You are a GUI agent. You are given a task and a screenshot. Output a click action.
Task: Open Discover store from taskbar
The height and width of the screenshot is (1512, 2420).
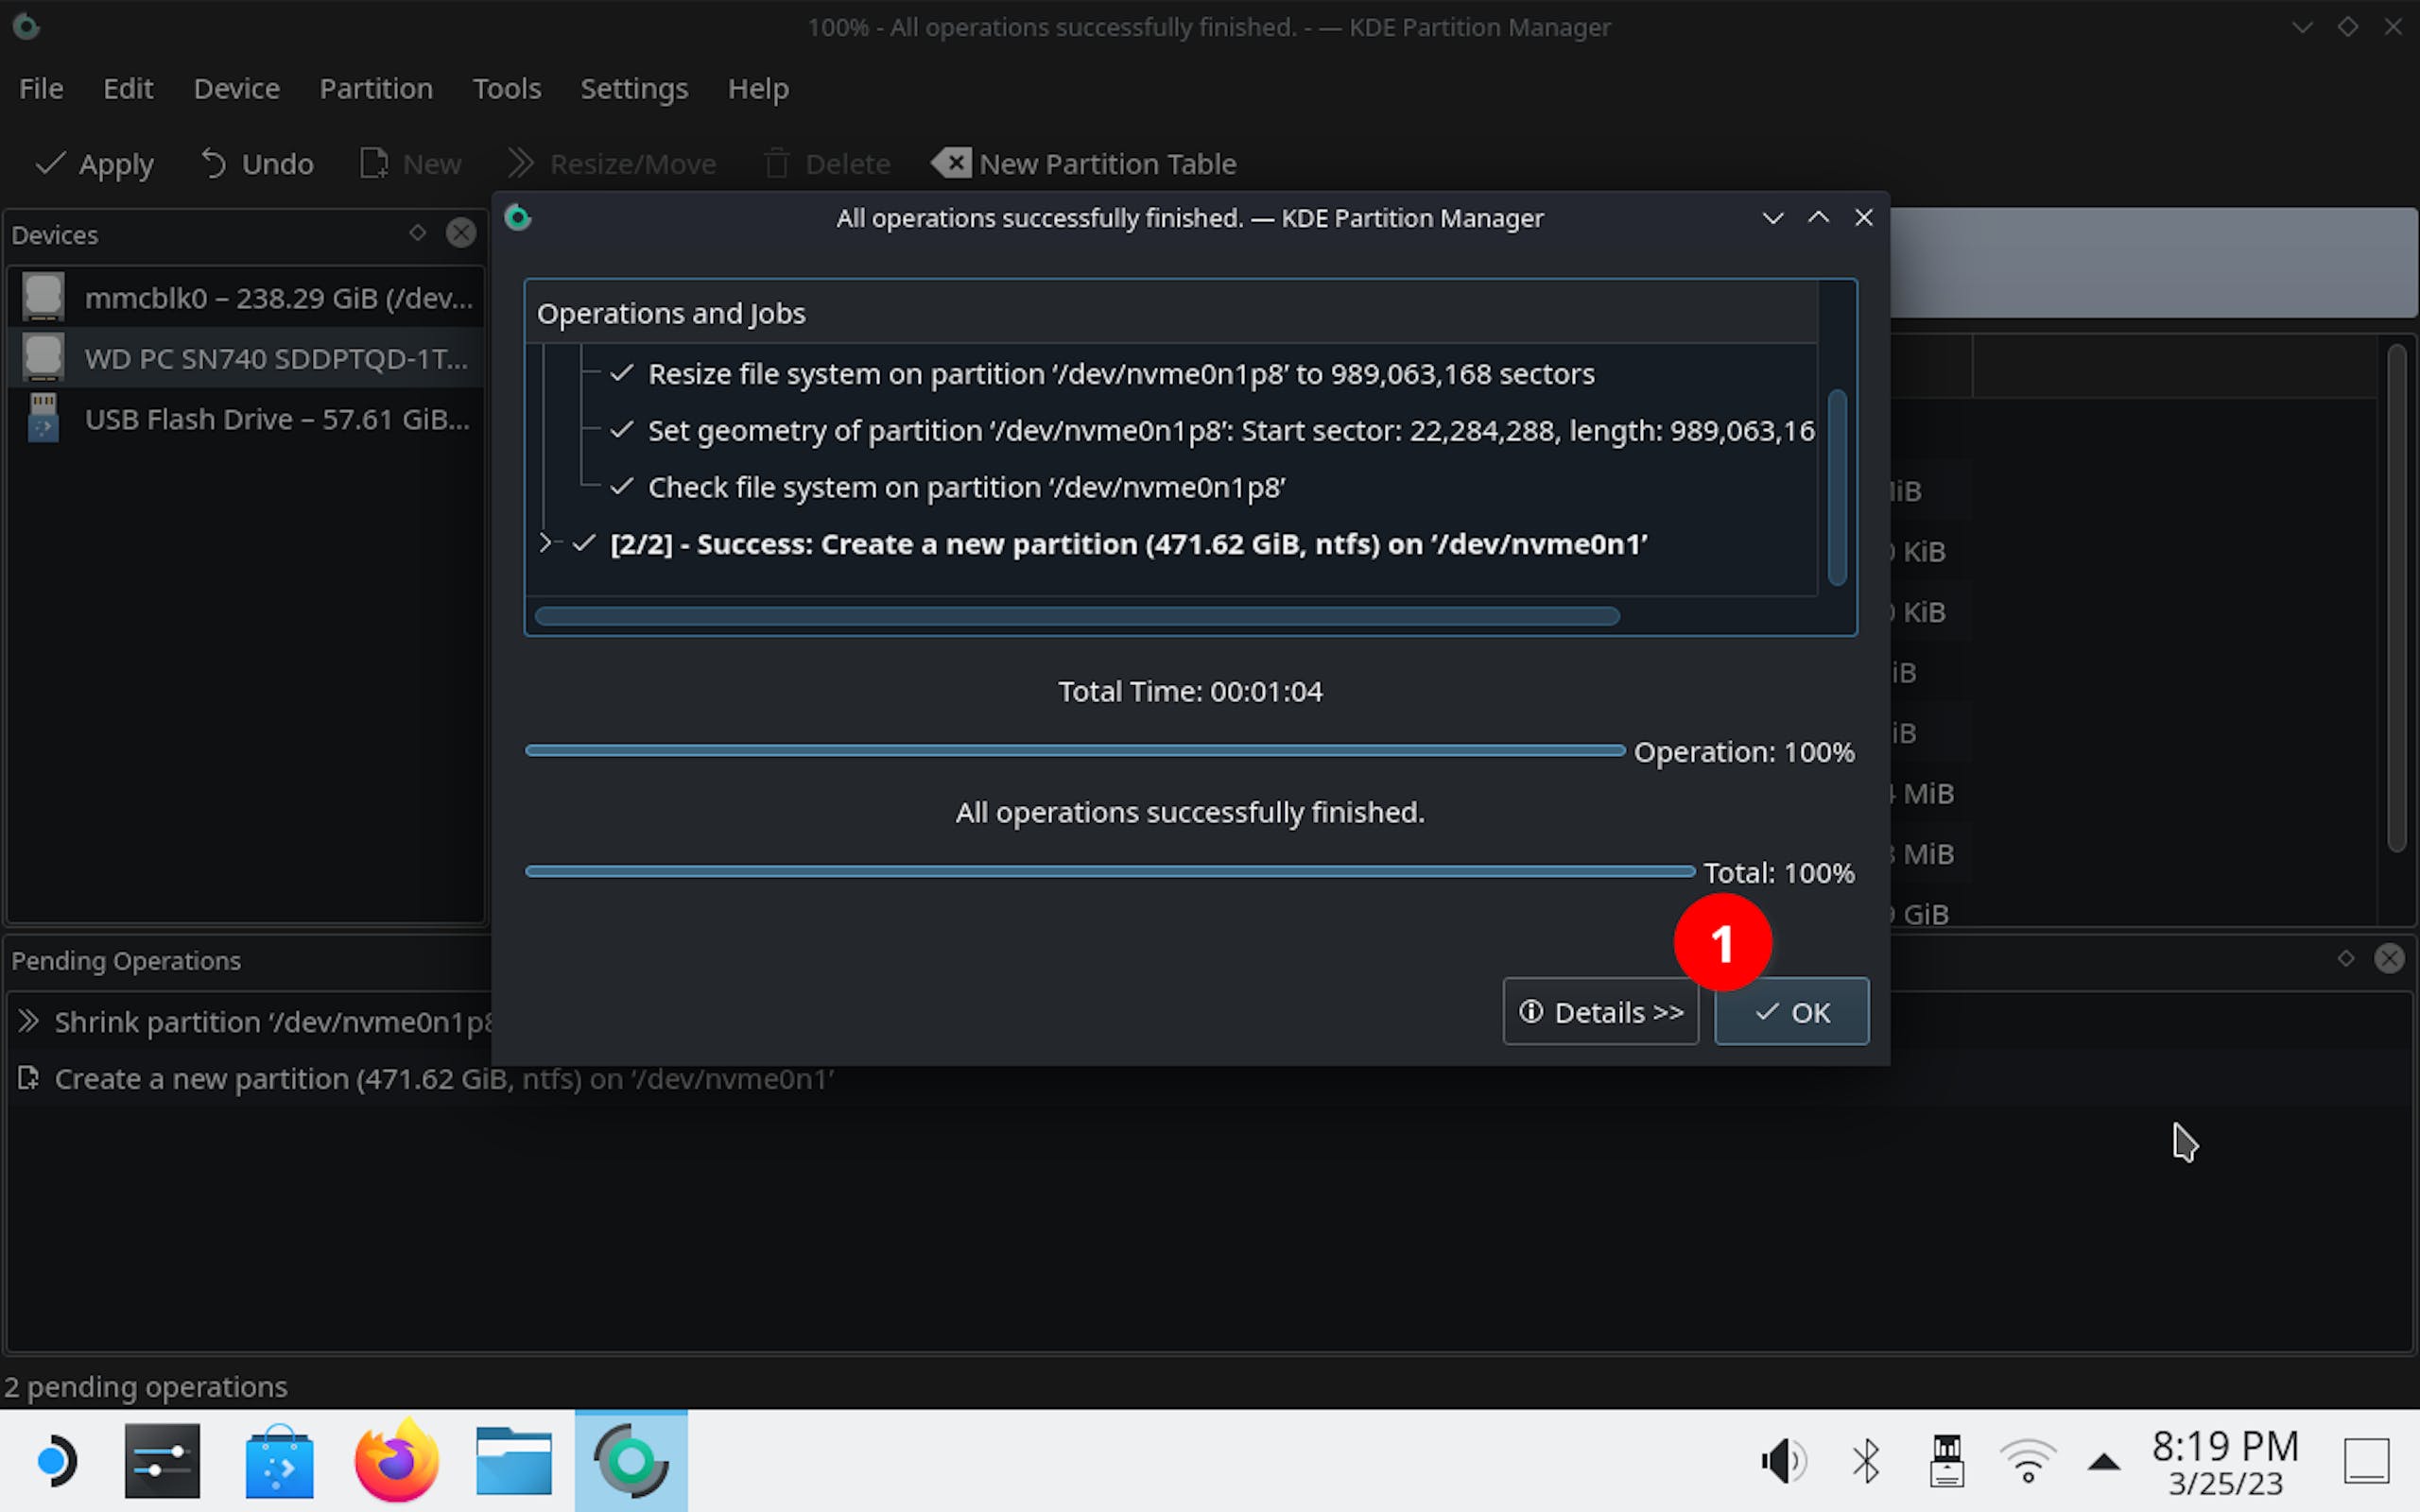[x=279, y=1462]
